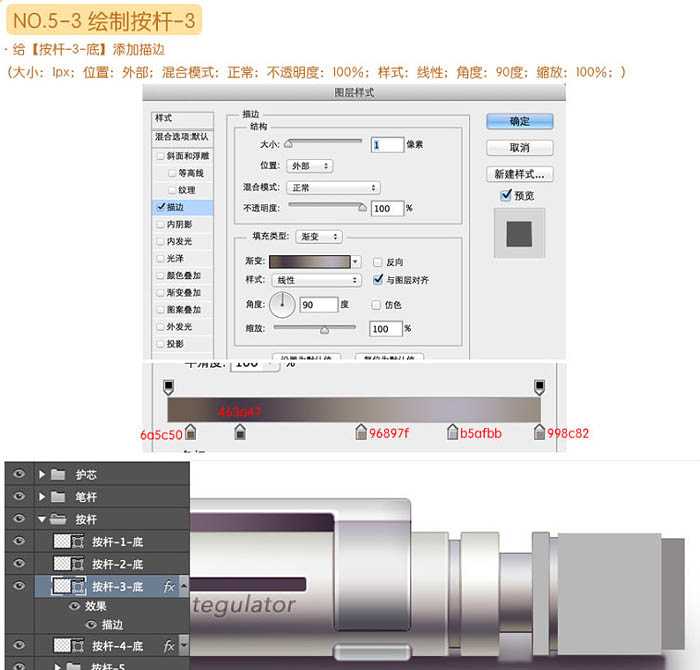Image resolution: width=700 pixels, height=670 pixels.
Task: Click the 护芯 group folder icon
Action: click(x=58, y=474)
